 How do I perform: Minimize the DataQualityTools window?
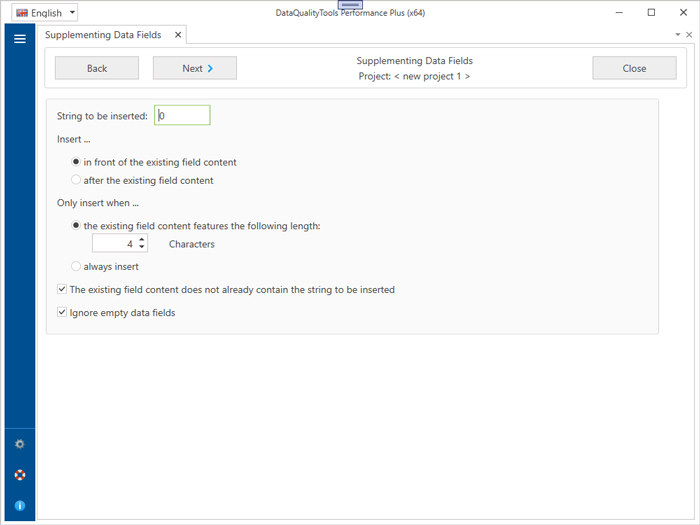pyautogui.click(x=619, y=12)
